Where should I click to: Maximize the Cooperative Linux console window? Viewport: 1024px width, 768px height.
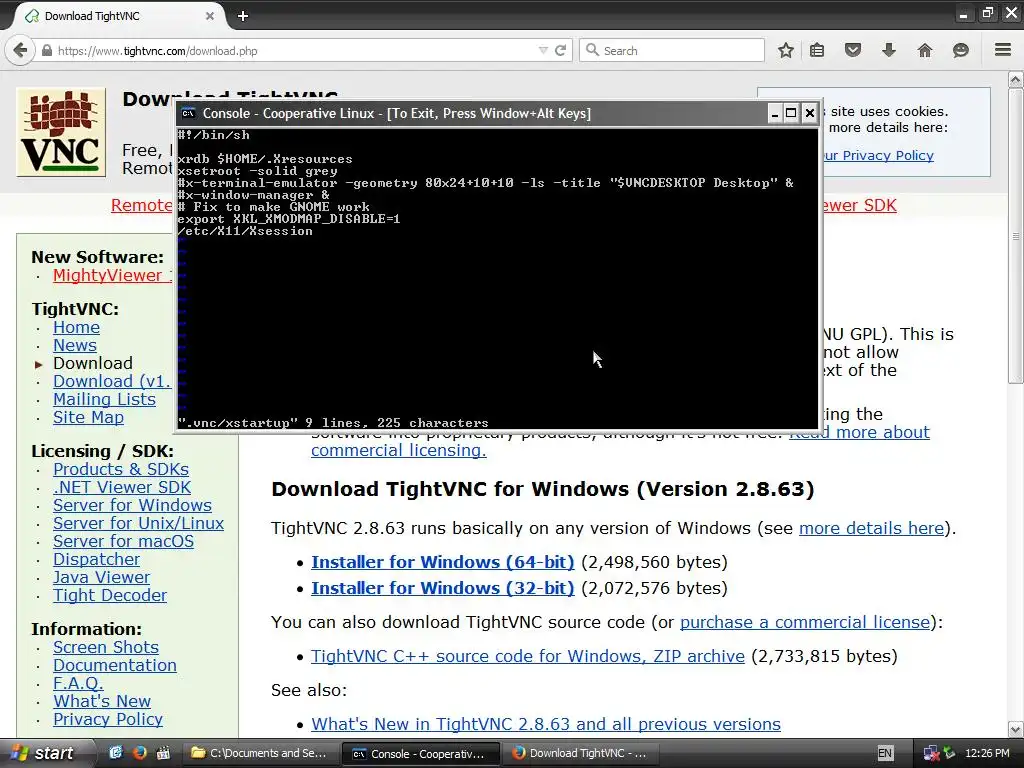pos(791,113)
